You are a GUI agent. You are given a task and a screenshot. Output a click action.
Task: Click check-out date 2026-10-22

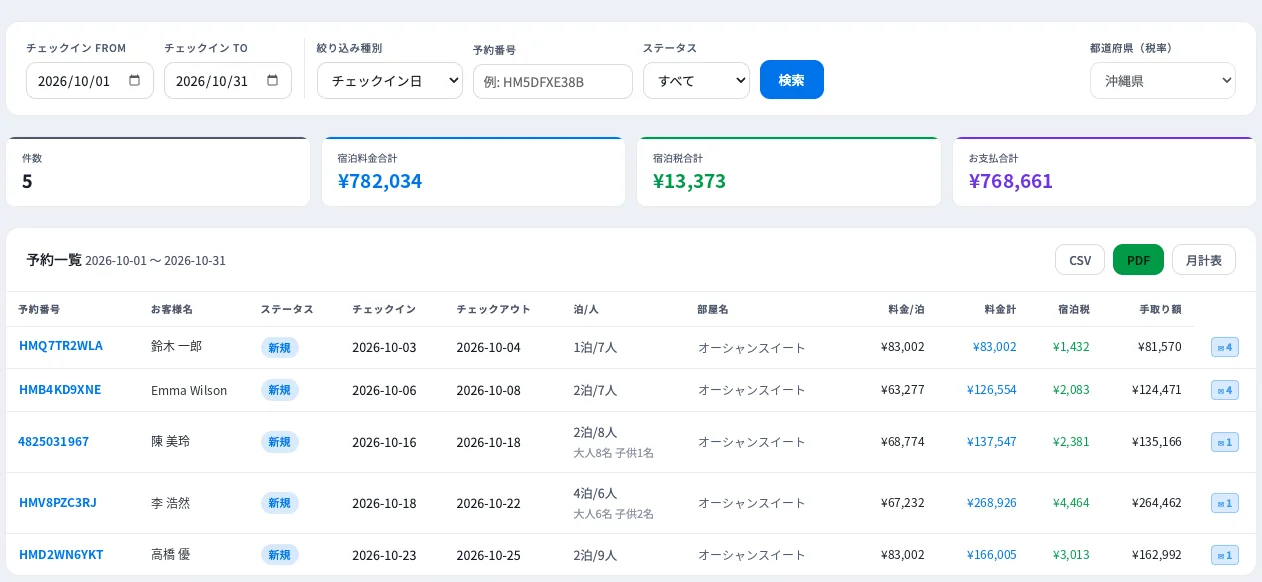(x=488, y=503)
